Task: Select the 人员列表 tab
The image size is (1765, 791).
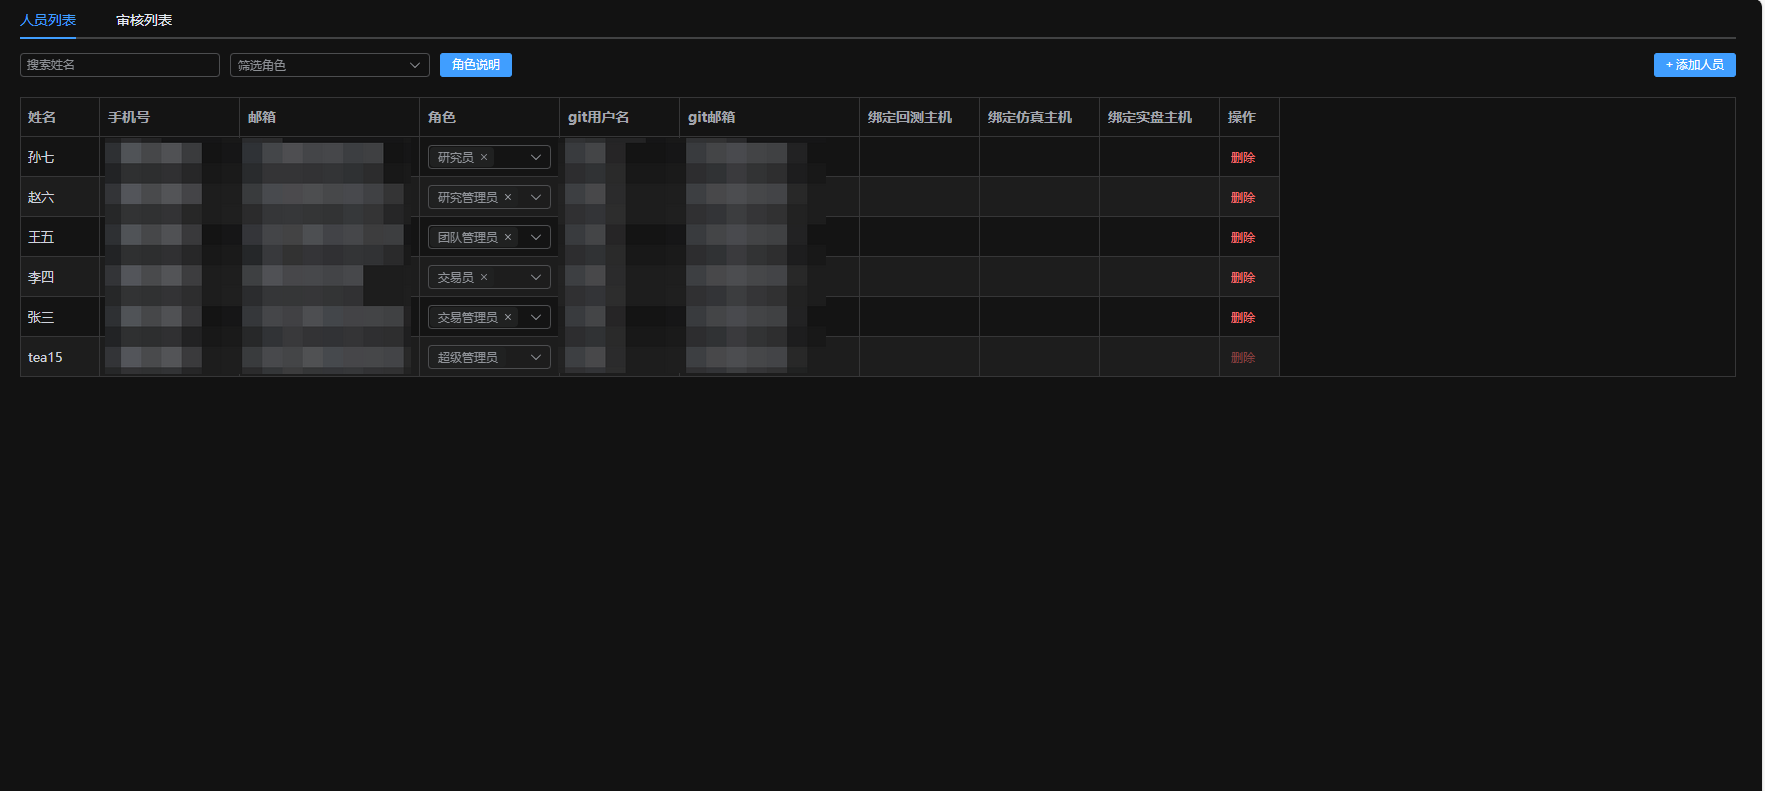Action: pos(48,20)
